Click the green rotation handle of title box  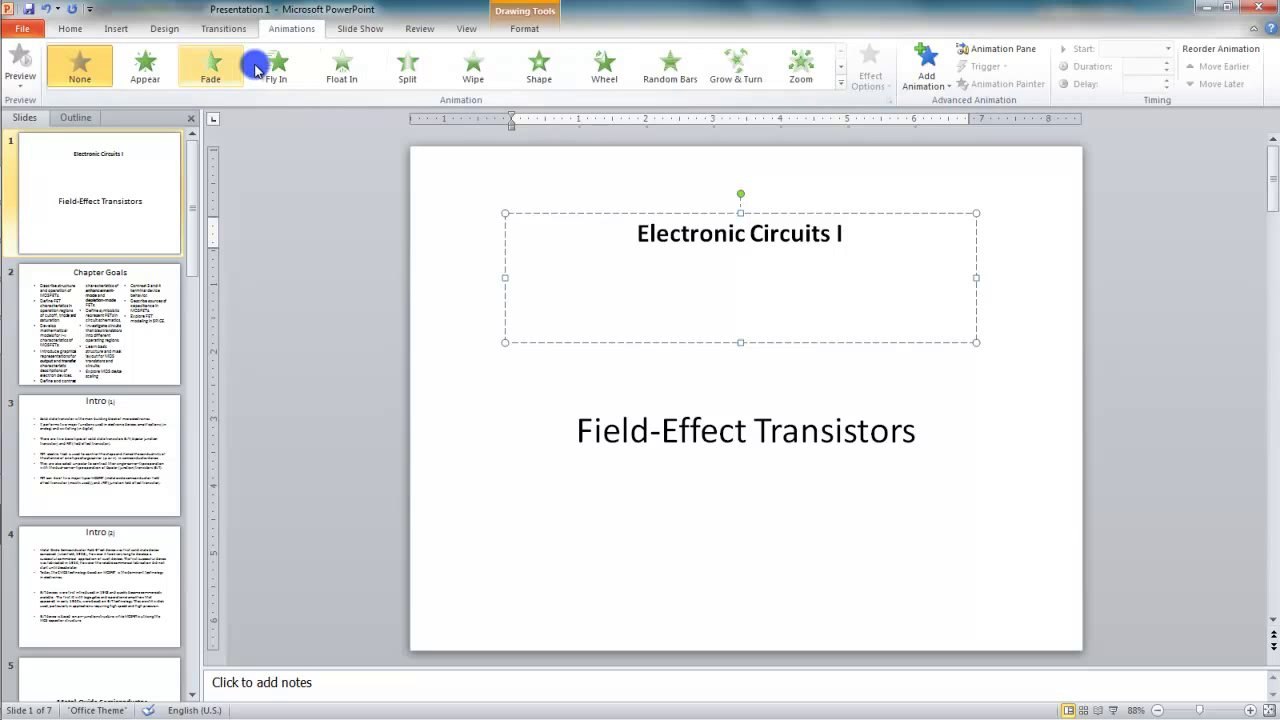pyautogui.click(x=740, y=194)
